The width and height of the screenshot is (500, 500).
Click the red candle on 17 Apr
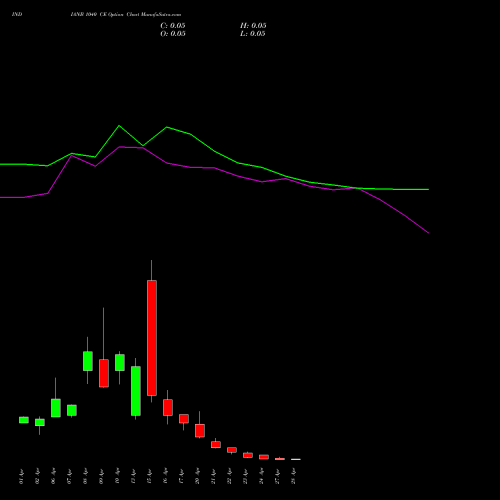pyautogui.click(x=184, y=419)
